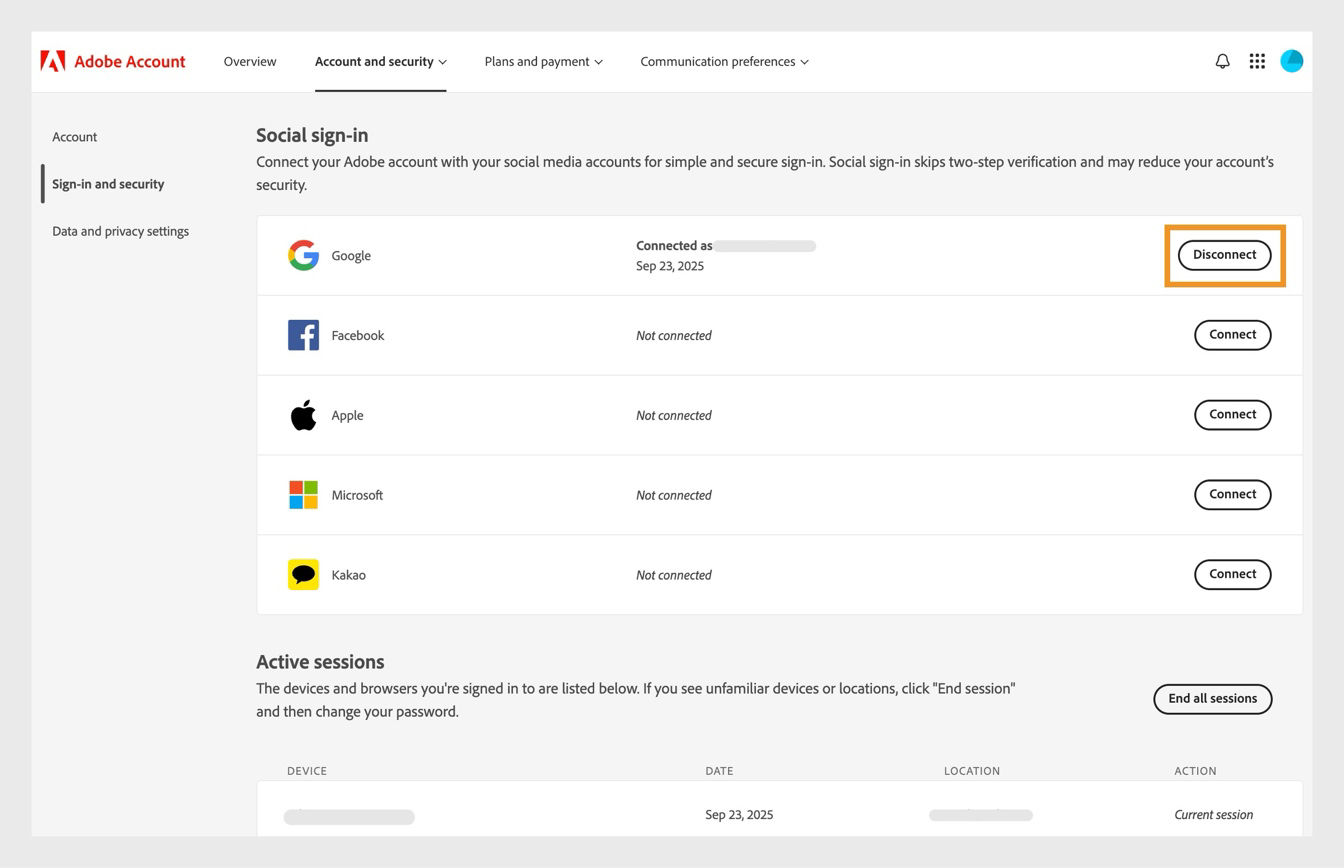Viewport: 1344px width, 868px height.
Task: Click the Microsoft icon
Action: click(303, 494)
